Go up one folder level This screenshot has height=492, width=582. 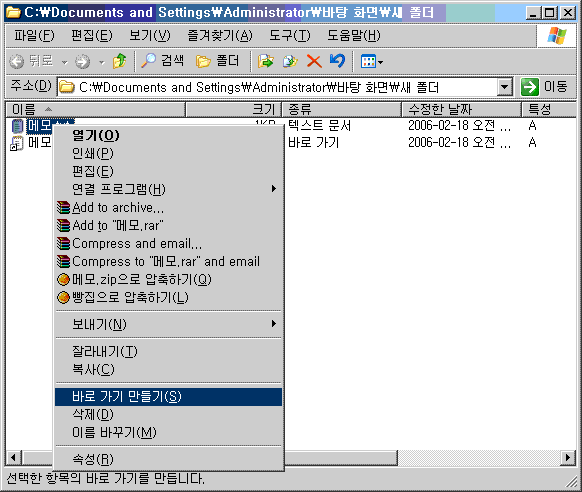click(x=119, y=61)
